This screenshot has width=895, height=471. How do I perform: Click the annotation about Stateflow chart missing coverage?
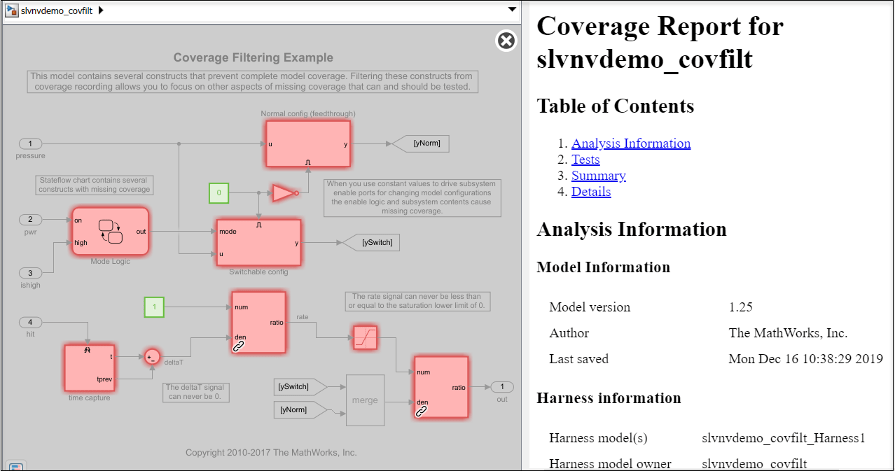tap(95, 185)
